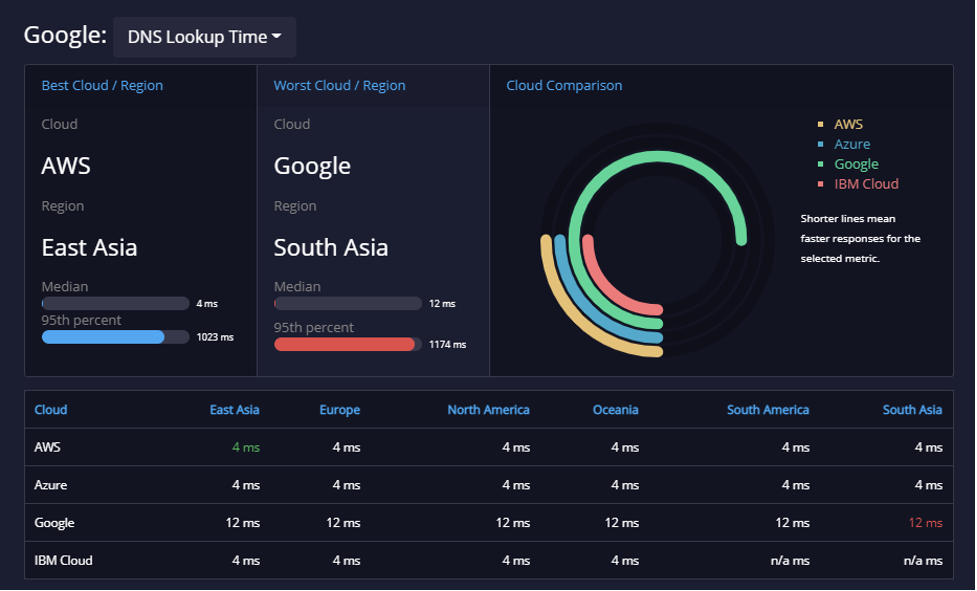Click the South Asia worst region name

coord(331,248)
